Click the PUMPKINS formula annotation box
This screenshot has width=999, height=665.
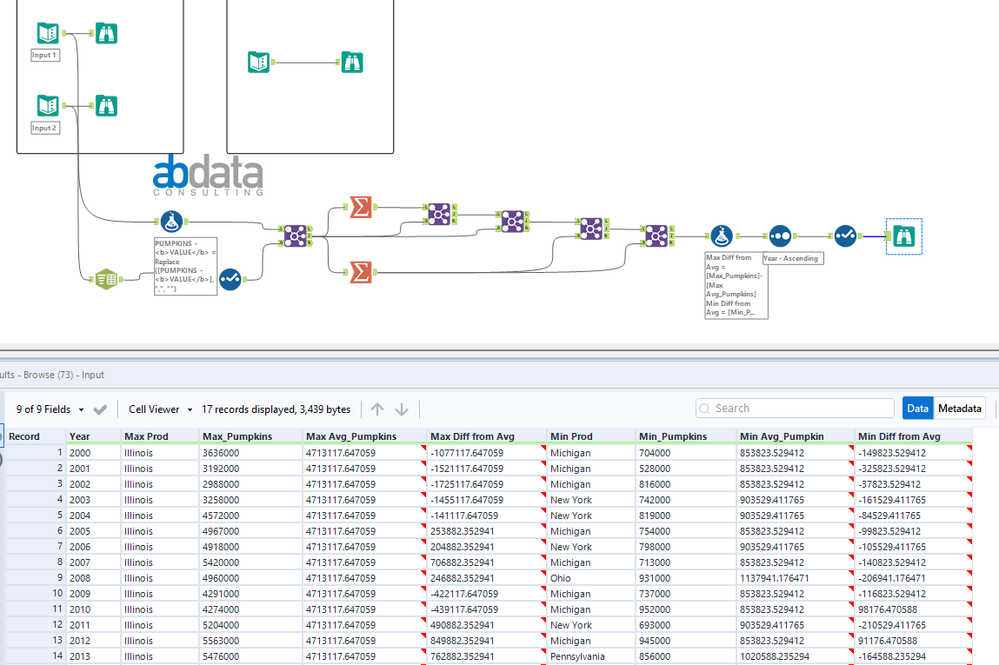185,266
